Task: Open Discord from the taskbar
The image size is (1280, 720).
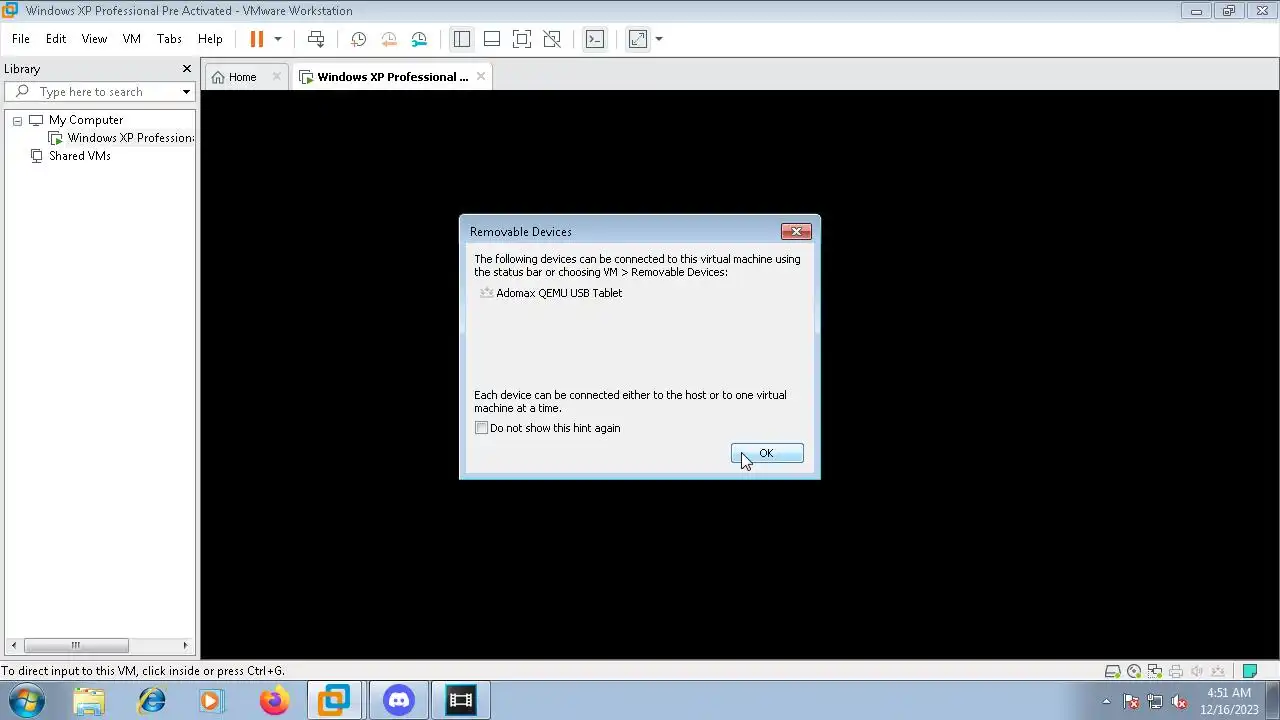Action: point(399,701)
